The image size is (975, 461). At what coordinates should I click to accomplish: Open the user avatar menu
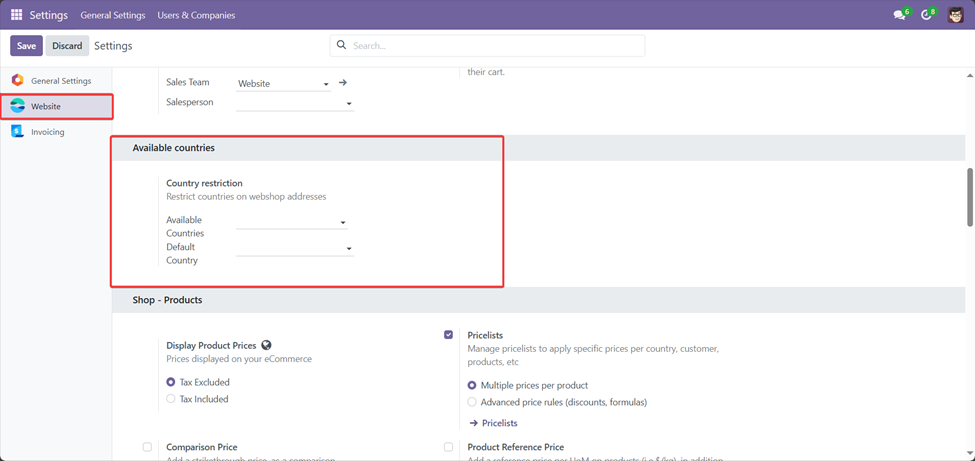pyautogui.click(x=956, y=15)
